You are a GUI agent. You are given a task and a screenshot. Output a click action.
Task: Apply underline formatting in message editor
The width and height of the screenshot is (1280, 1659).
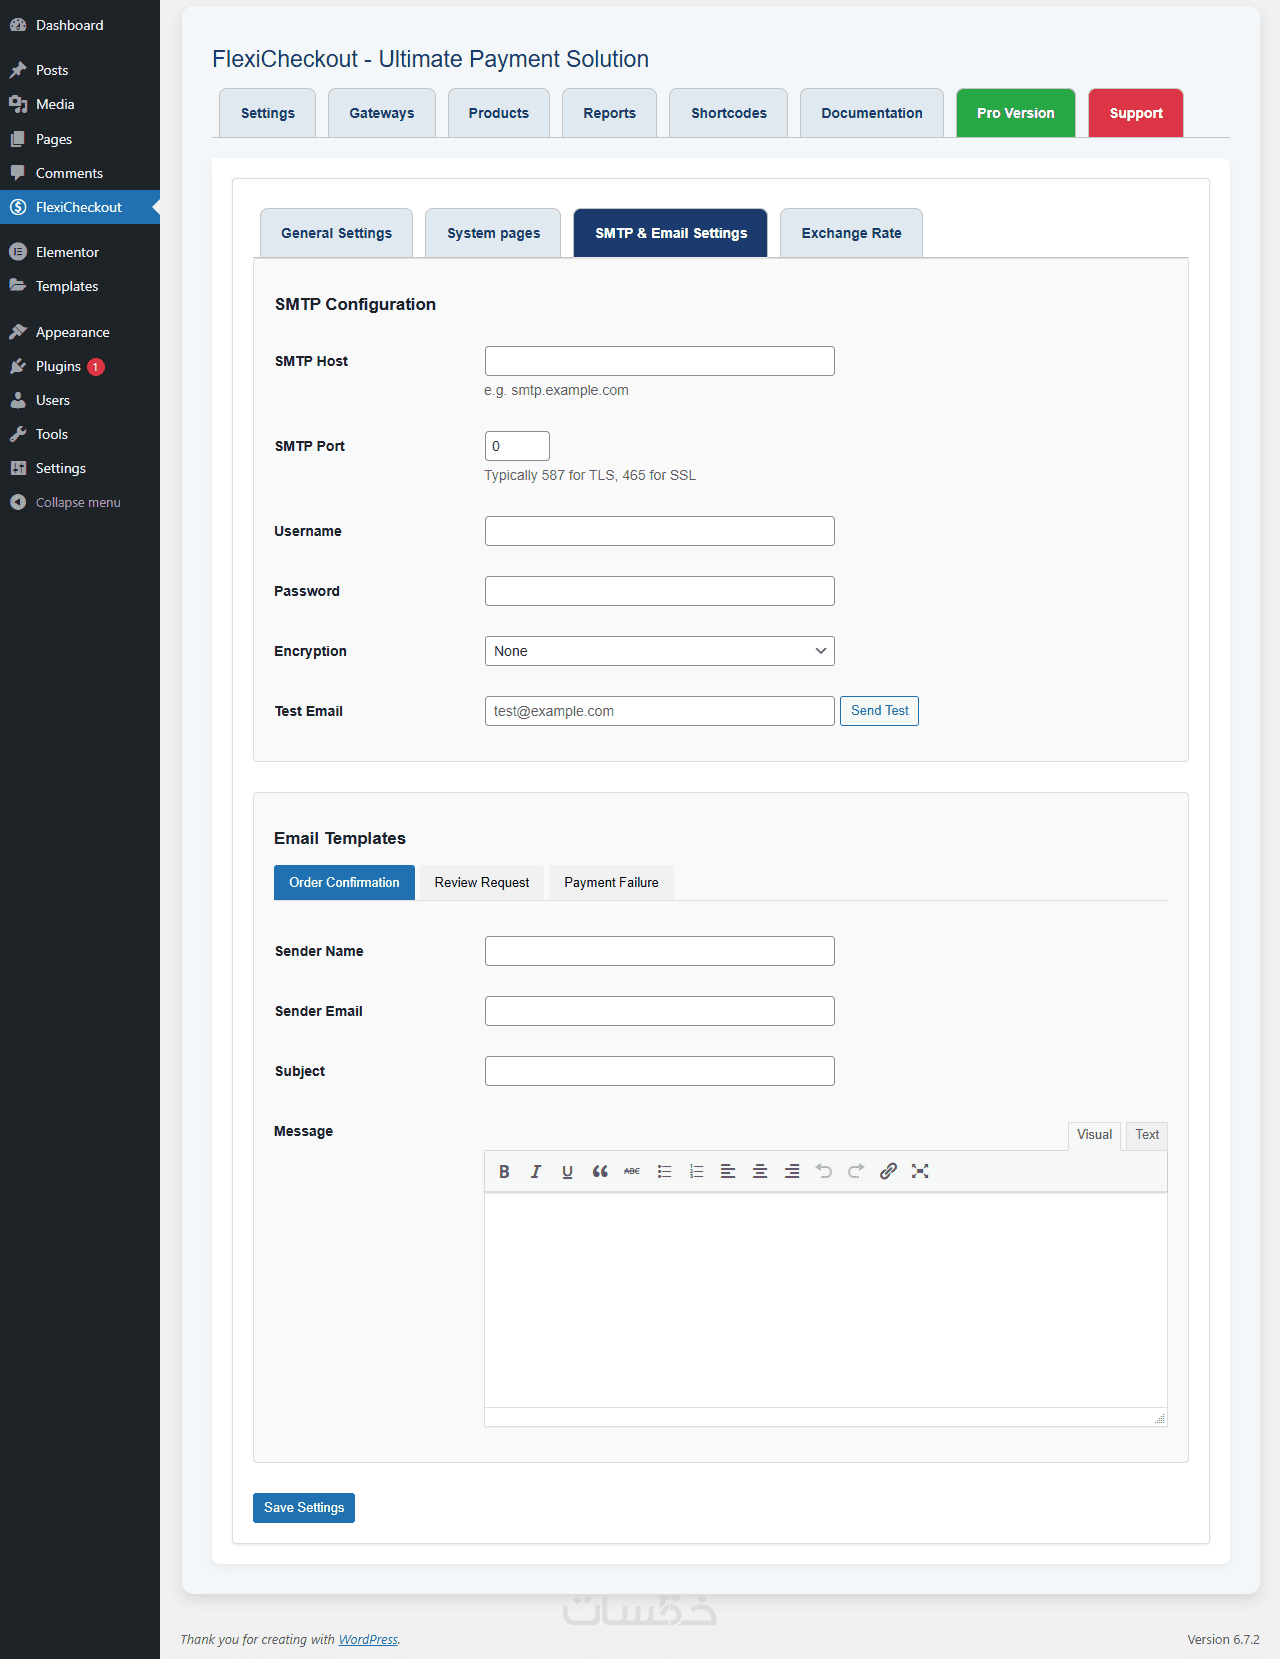pyautogui.click(x=568, y=1171)
